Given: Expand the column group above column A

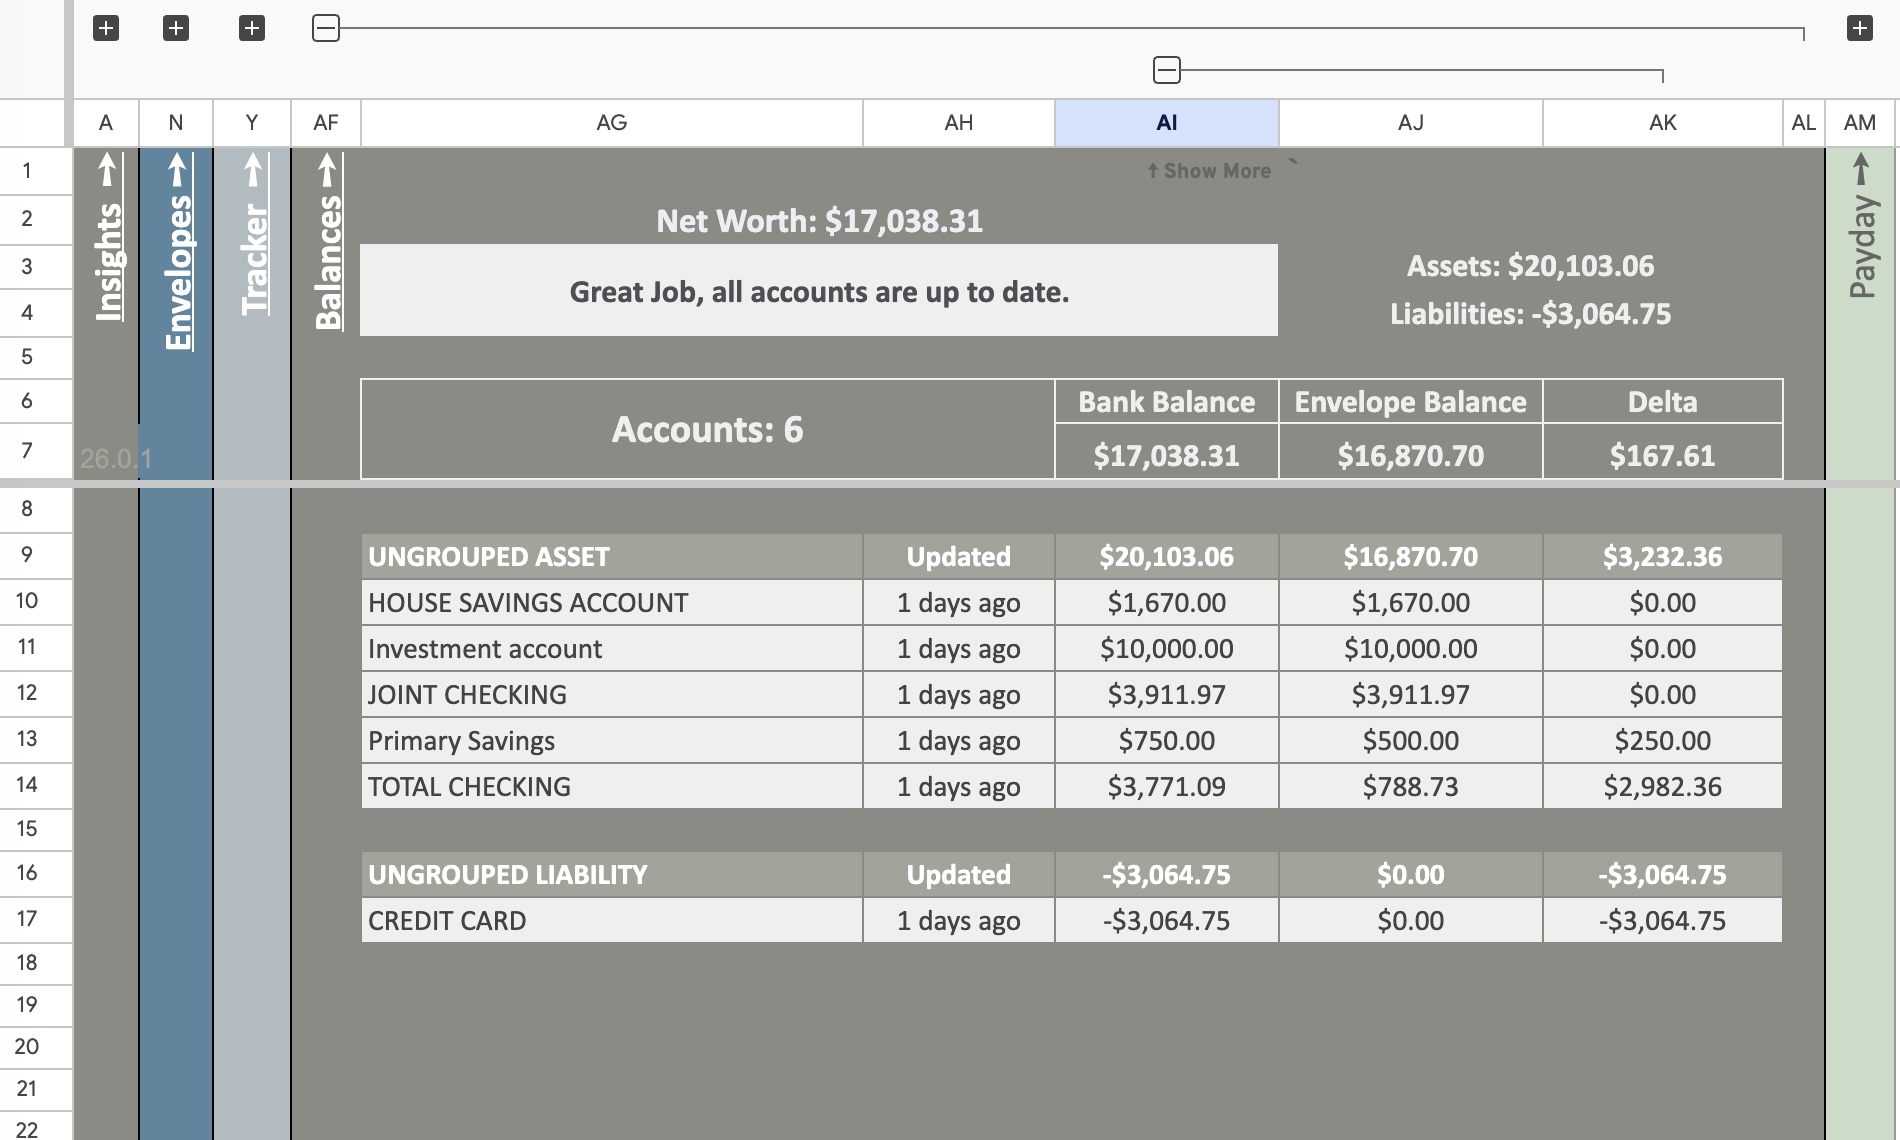Looking at the screenshot, I should point(106,28).
